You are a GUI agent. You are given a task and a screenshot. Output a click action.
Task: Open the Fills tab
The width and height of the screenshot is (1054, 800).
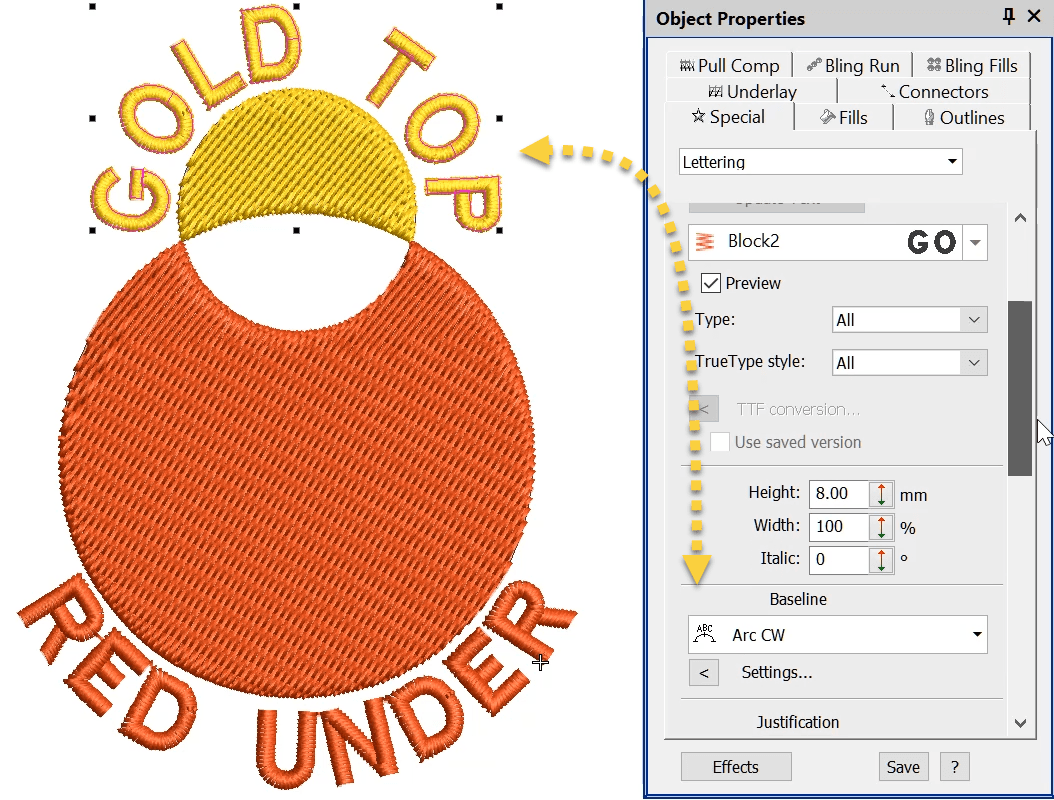tap(843, 118)
